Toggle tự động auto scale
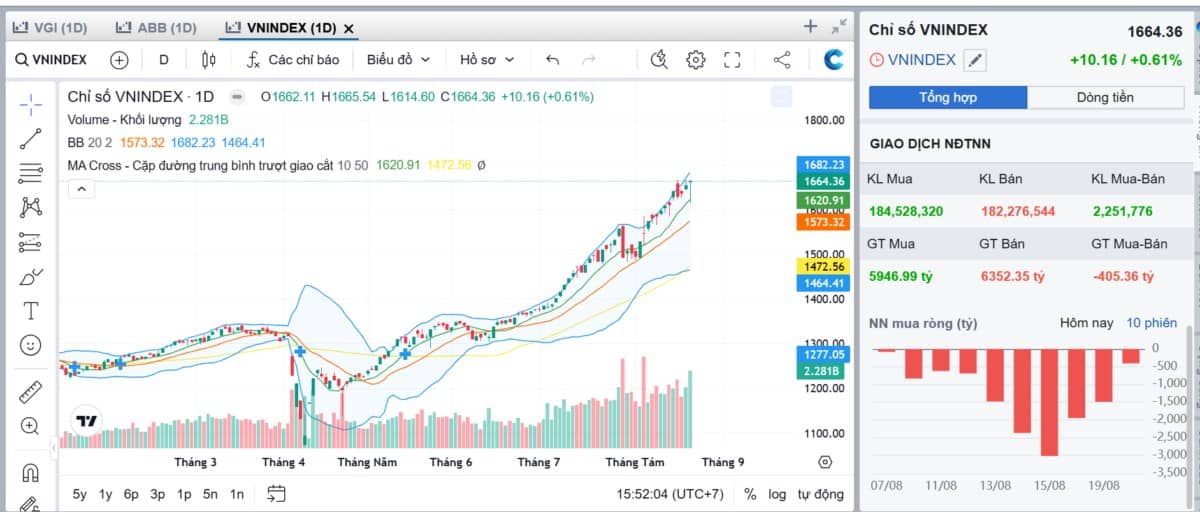Screen dimensions: 1200x512 [x=820, y=494]
